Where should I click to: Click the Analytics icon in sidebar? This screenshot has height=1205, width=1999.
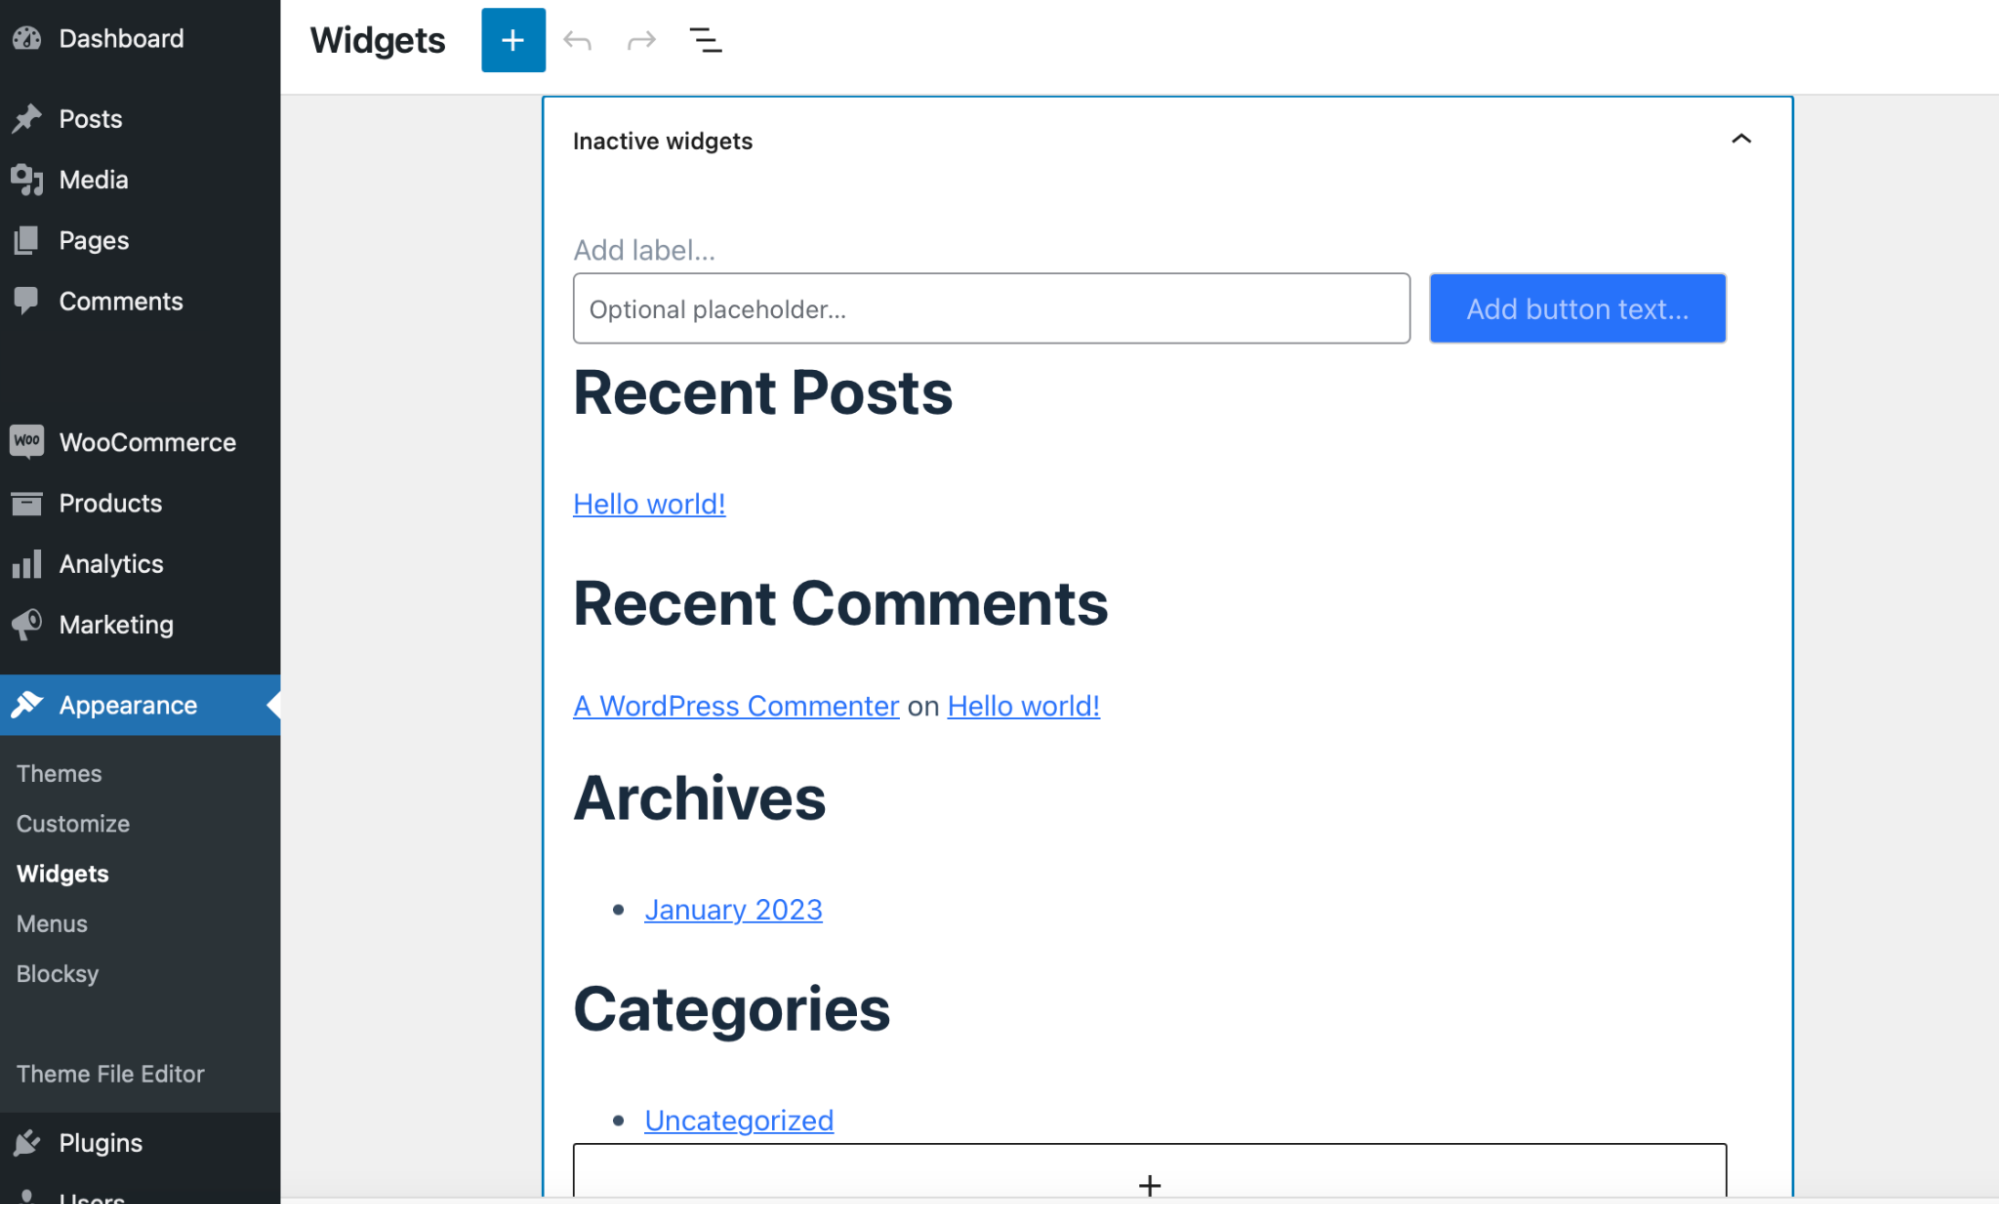tap(27, 563)
